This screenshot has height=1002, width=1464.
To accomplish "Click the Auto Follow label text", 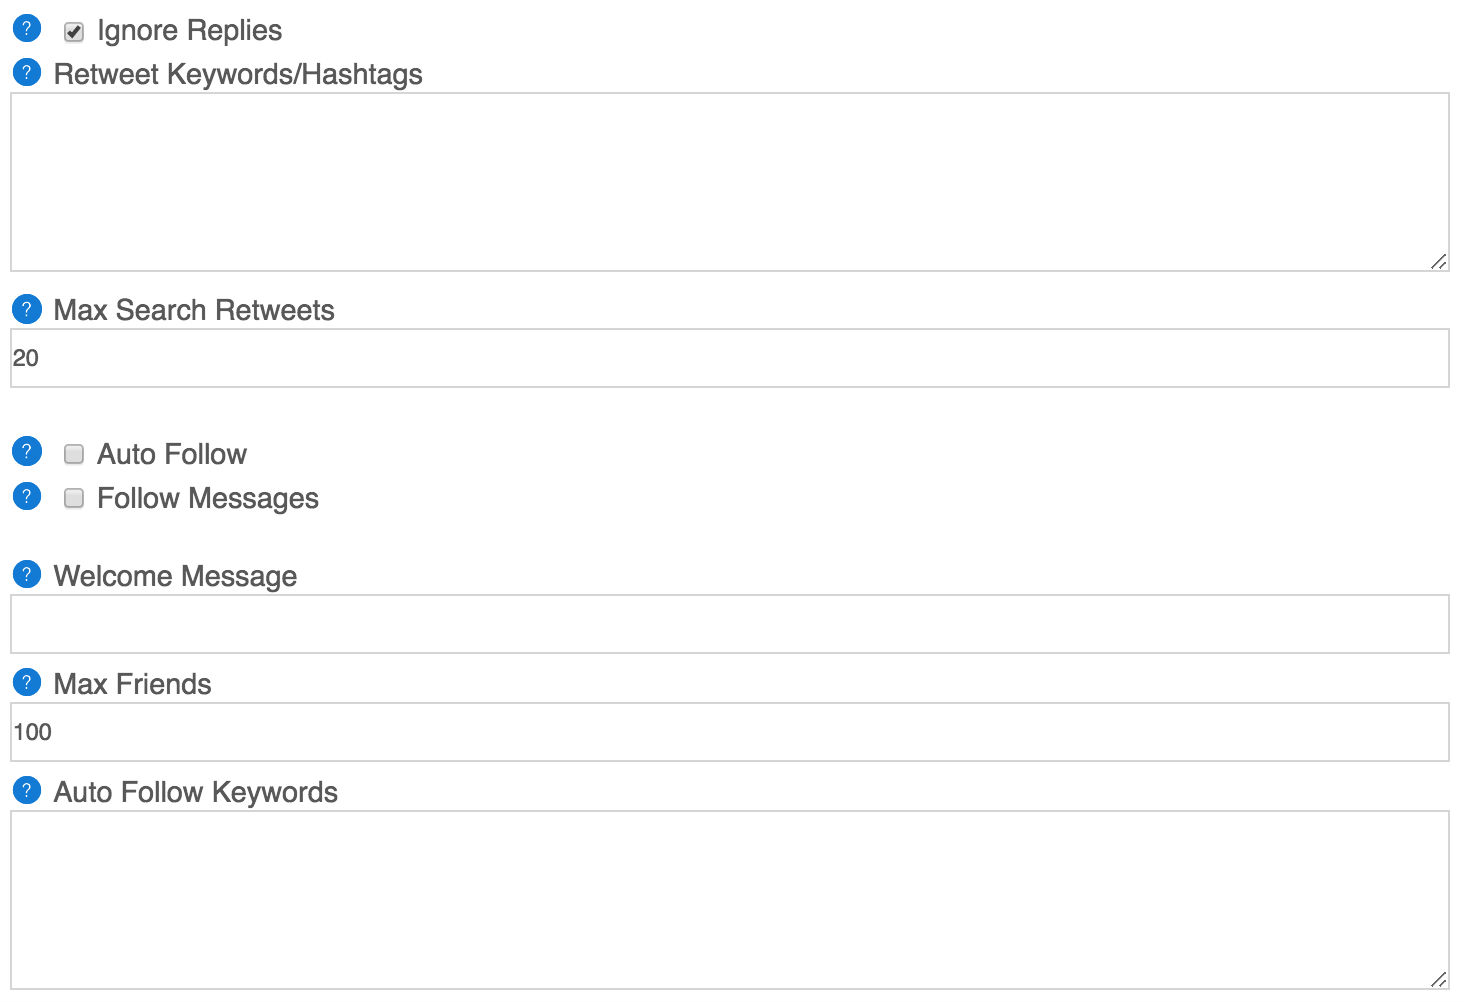I will tap(172, 454).
